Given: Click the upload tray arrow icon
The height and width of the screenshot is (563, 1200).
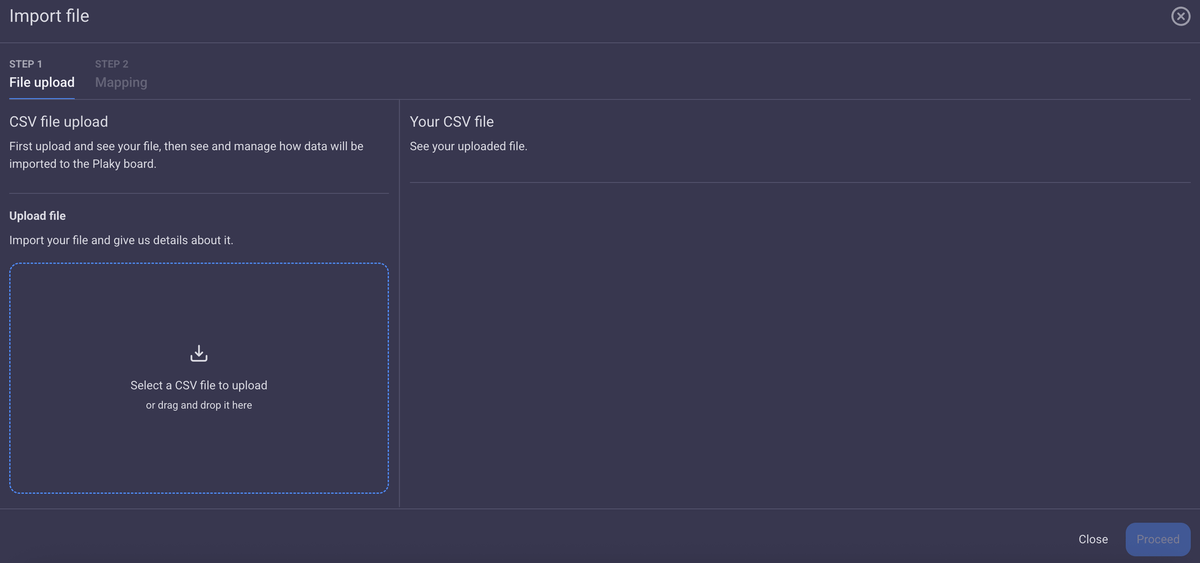Looking at the screenshot, I should tap(199, 353).
